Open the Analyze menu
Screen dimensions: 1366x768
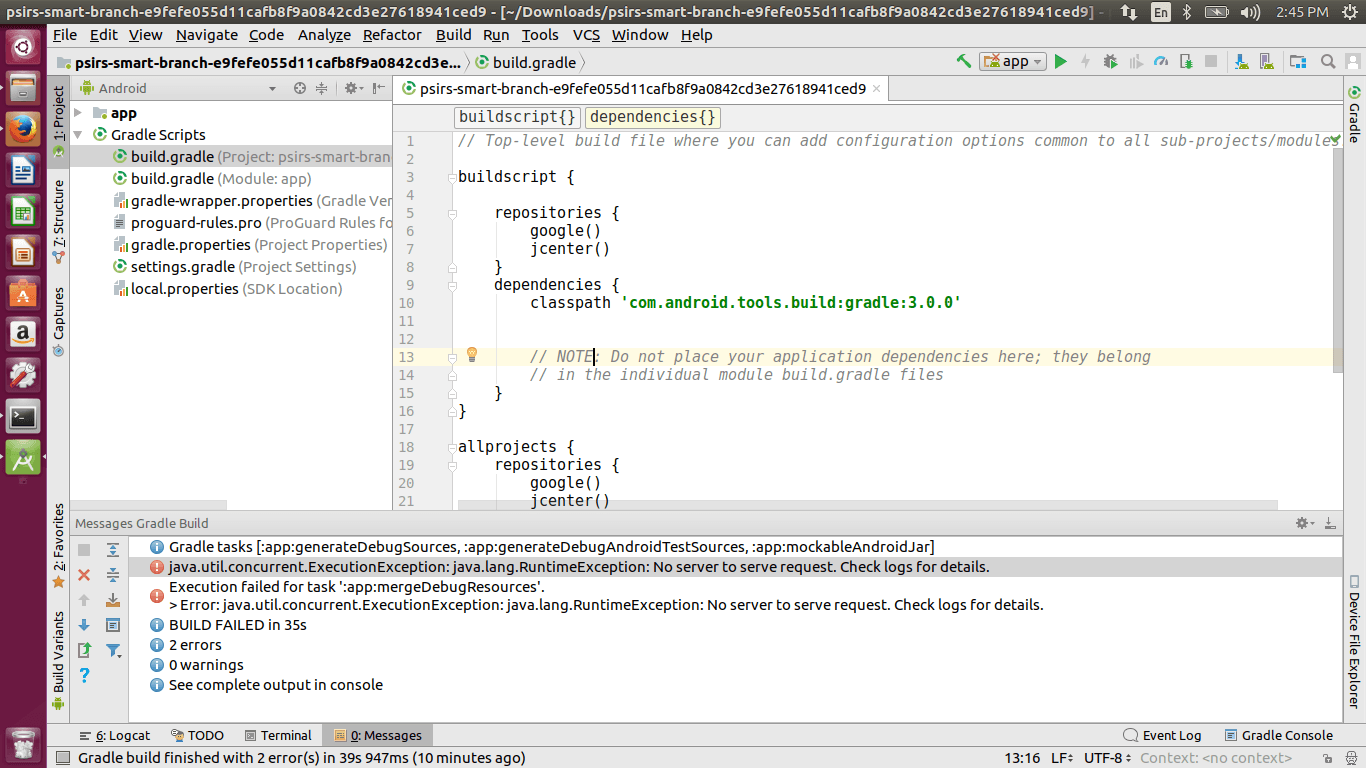click(x=325, y=34)
